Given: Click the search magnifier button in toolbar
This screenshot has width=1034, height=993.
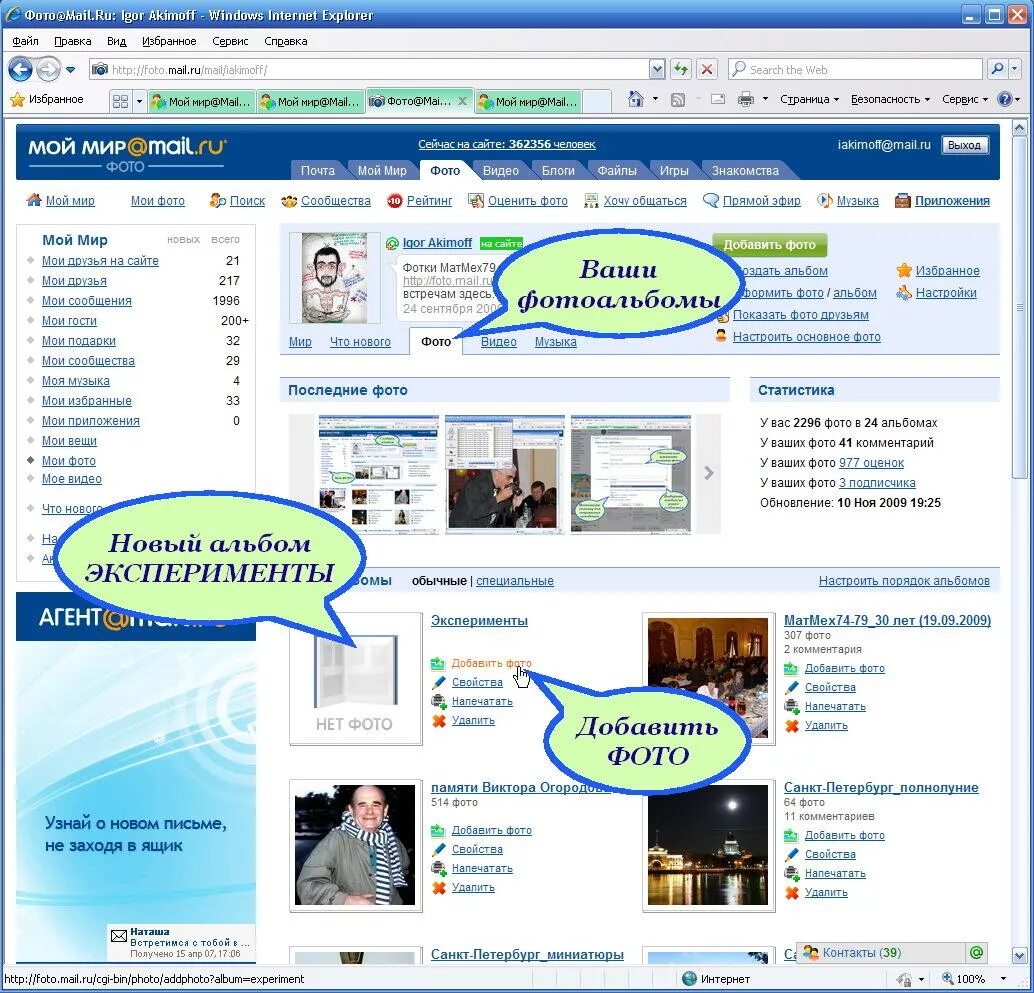Looking at the screenshot, I should coord(998,69).
